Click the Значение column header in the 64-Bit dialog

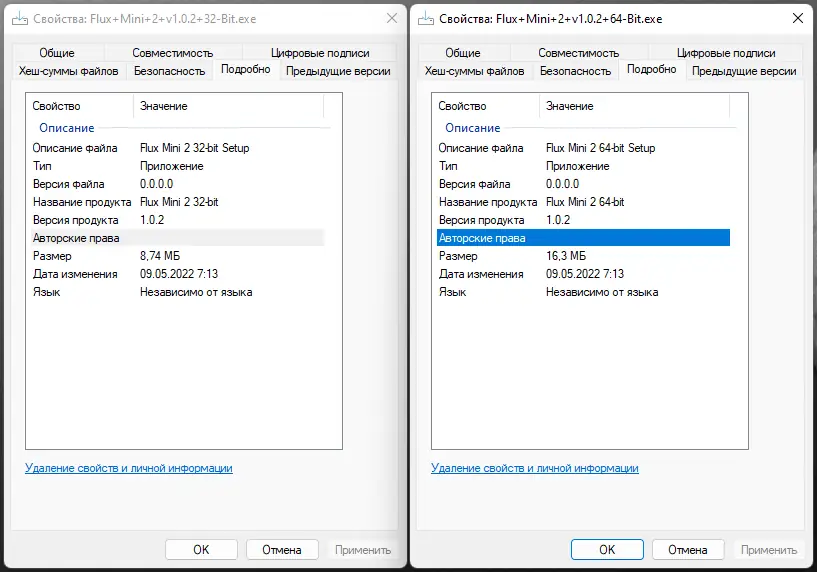pyautogui.click(x=570, y=106)
